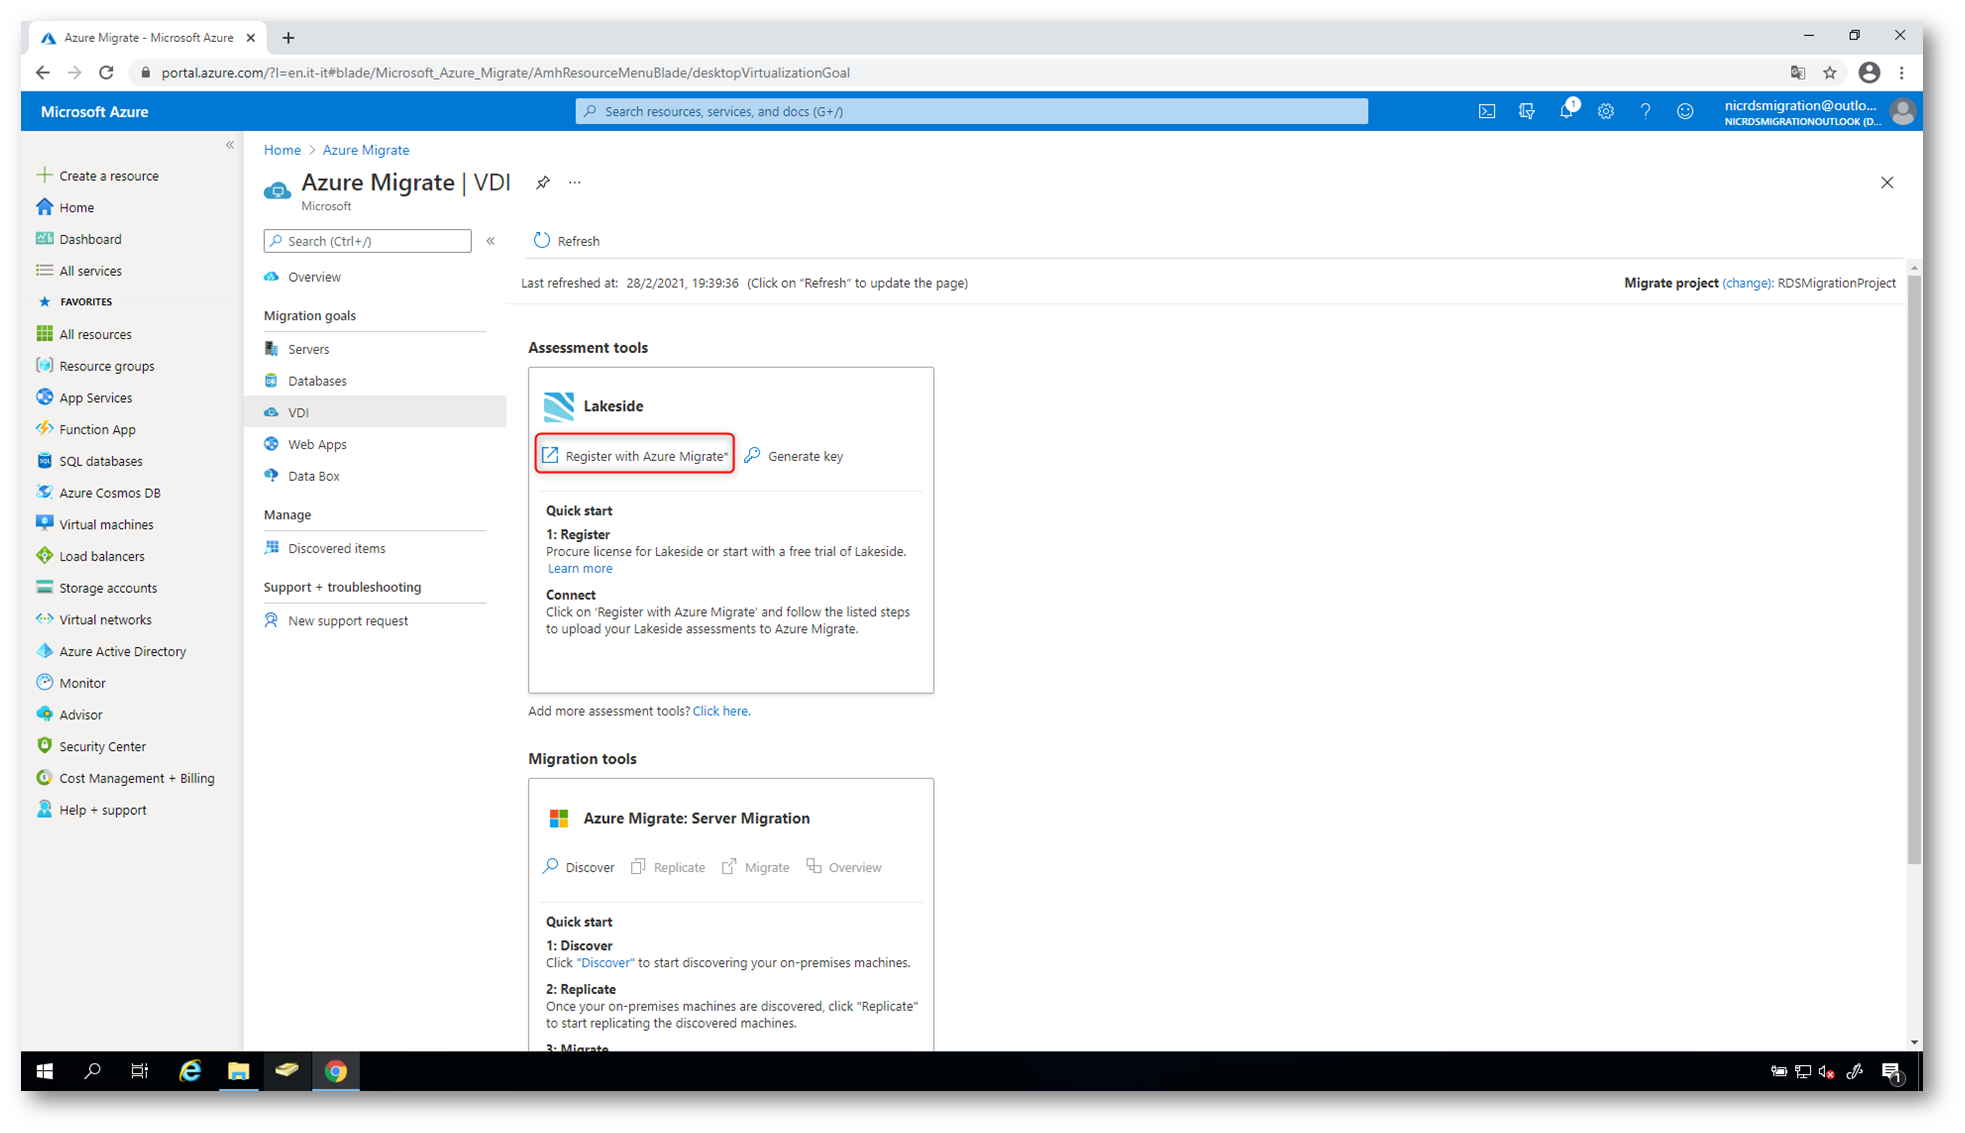The image size is (1965, 1133).
Task: Open Virtual machines favorite
Action: click(95, 525)
